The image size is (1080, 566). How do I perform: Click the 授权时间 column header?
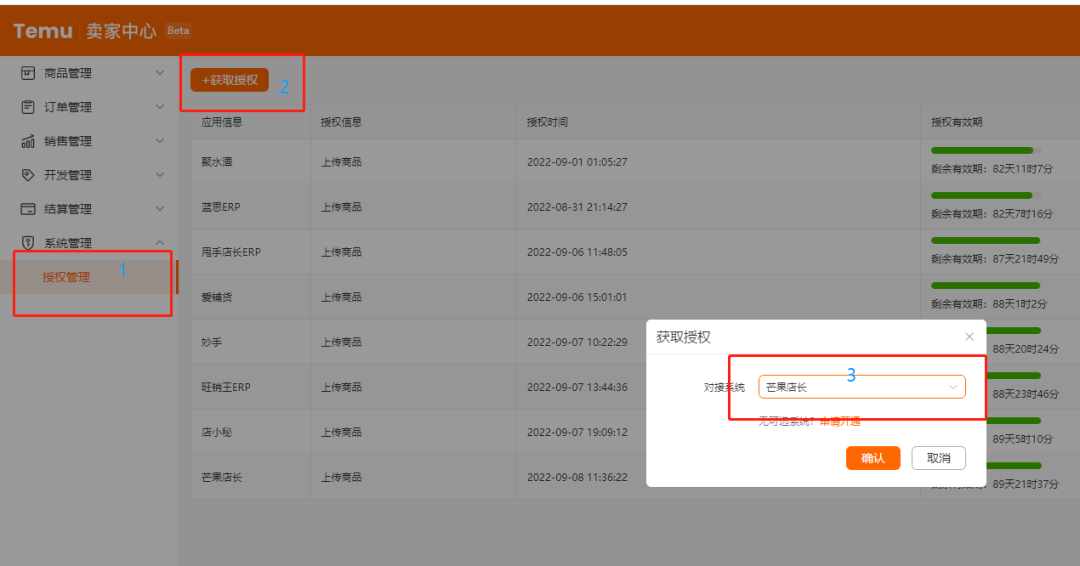pos(548,122)
